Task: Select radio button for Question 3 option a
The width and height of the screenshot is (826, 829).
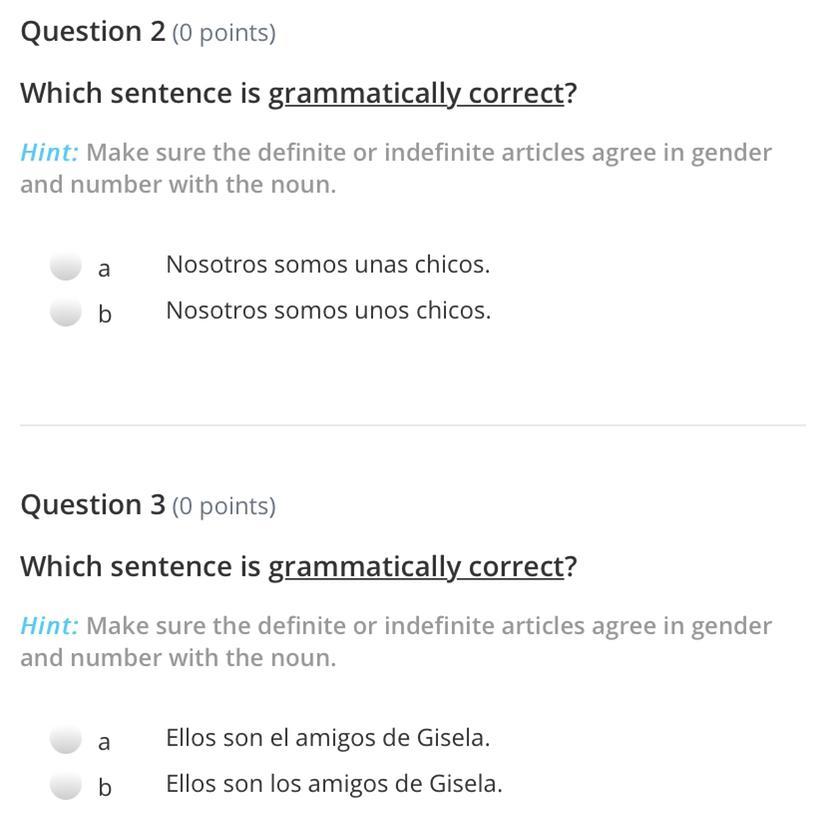Action: pyautogui.click(x=66, y=739)
